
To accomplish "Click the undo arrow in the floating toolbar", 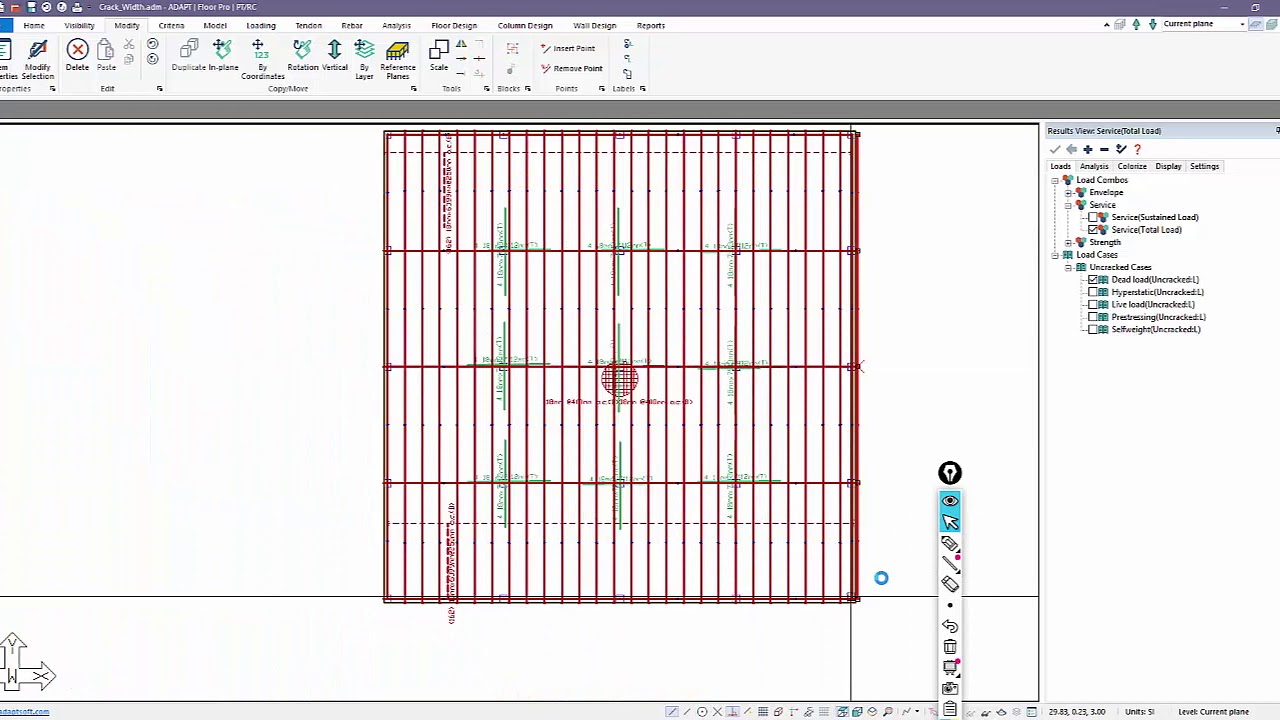I will tap(950, 626).
